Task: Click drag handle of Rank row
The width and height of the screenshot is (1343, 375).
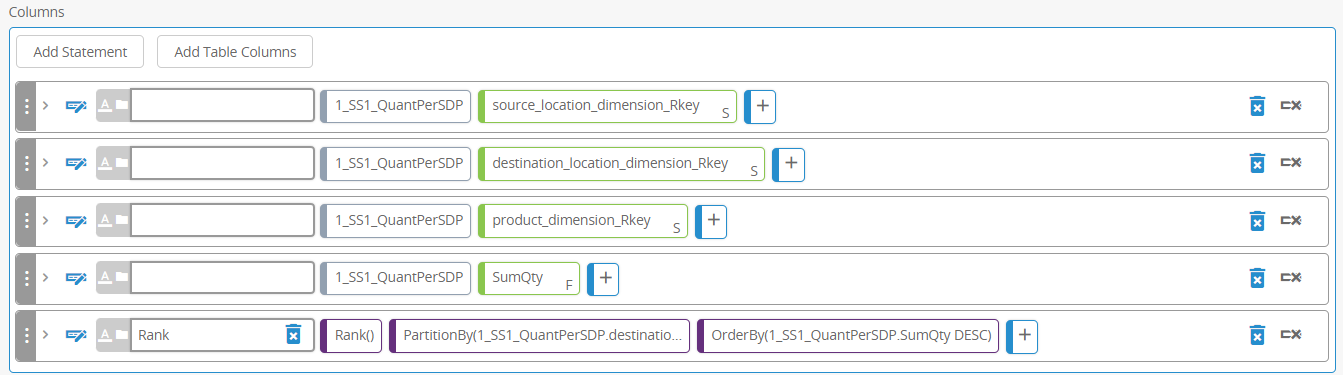Action: [26, 335]
